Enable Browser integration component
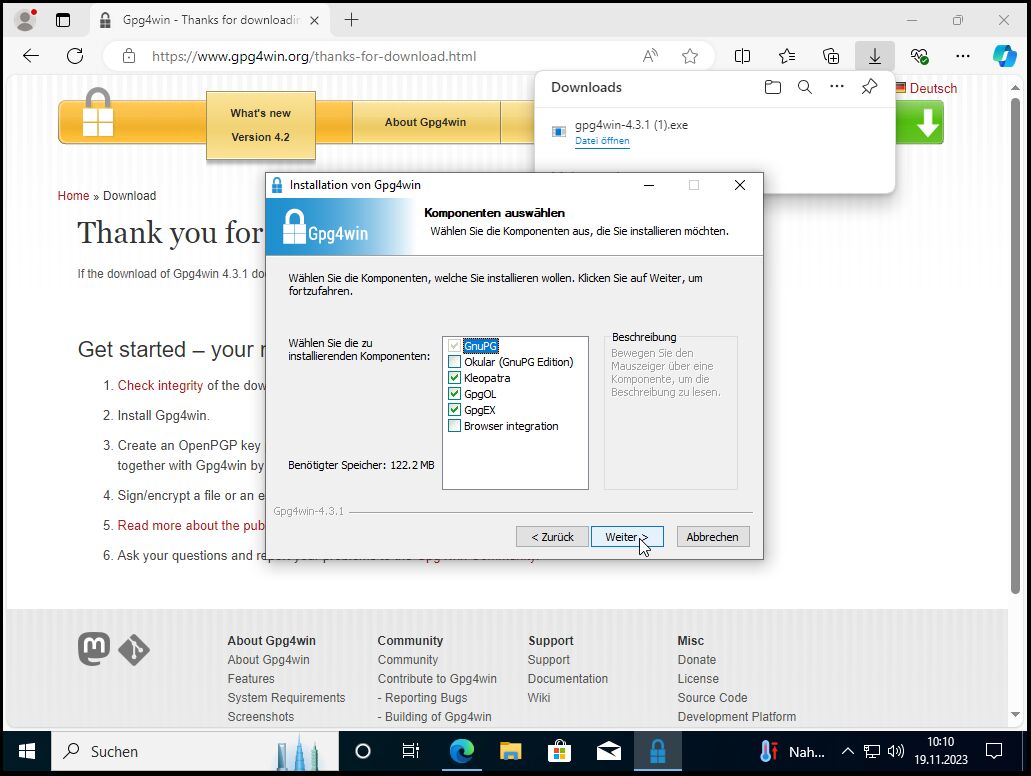 (x=455, y=426)
